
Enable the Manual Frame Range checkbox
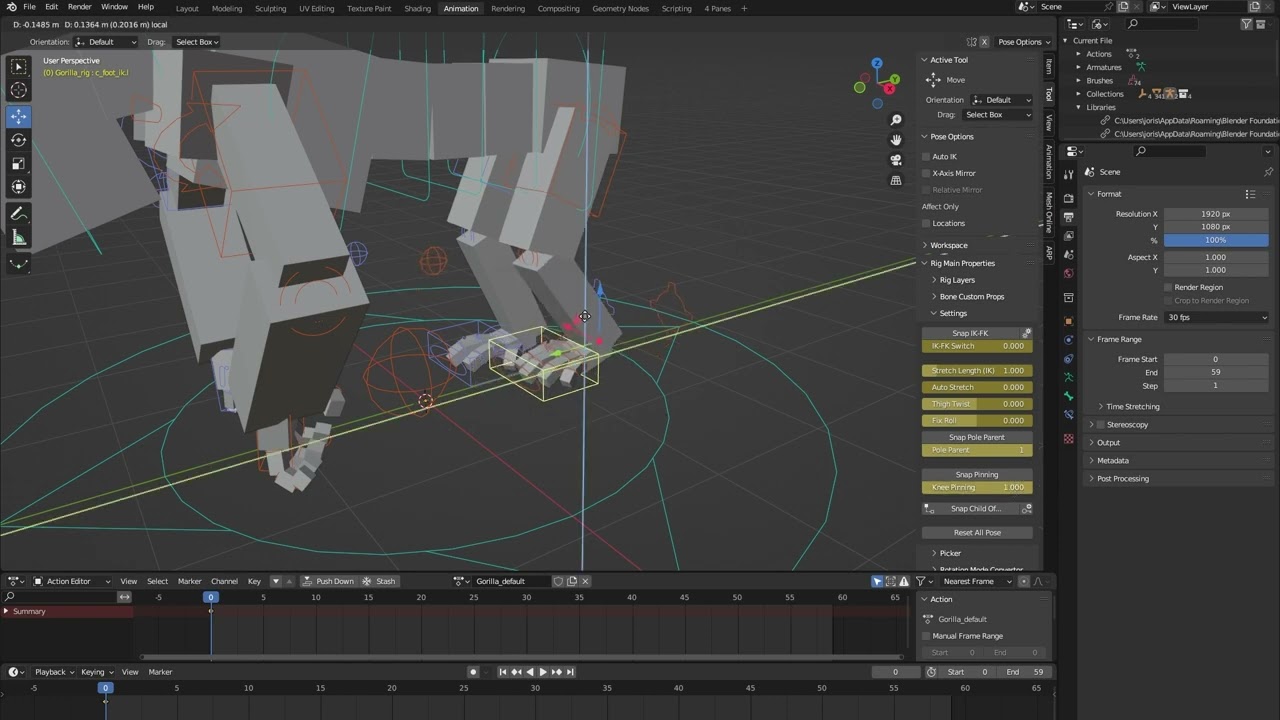[926, 636]
